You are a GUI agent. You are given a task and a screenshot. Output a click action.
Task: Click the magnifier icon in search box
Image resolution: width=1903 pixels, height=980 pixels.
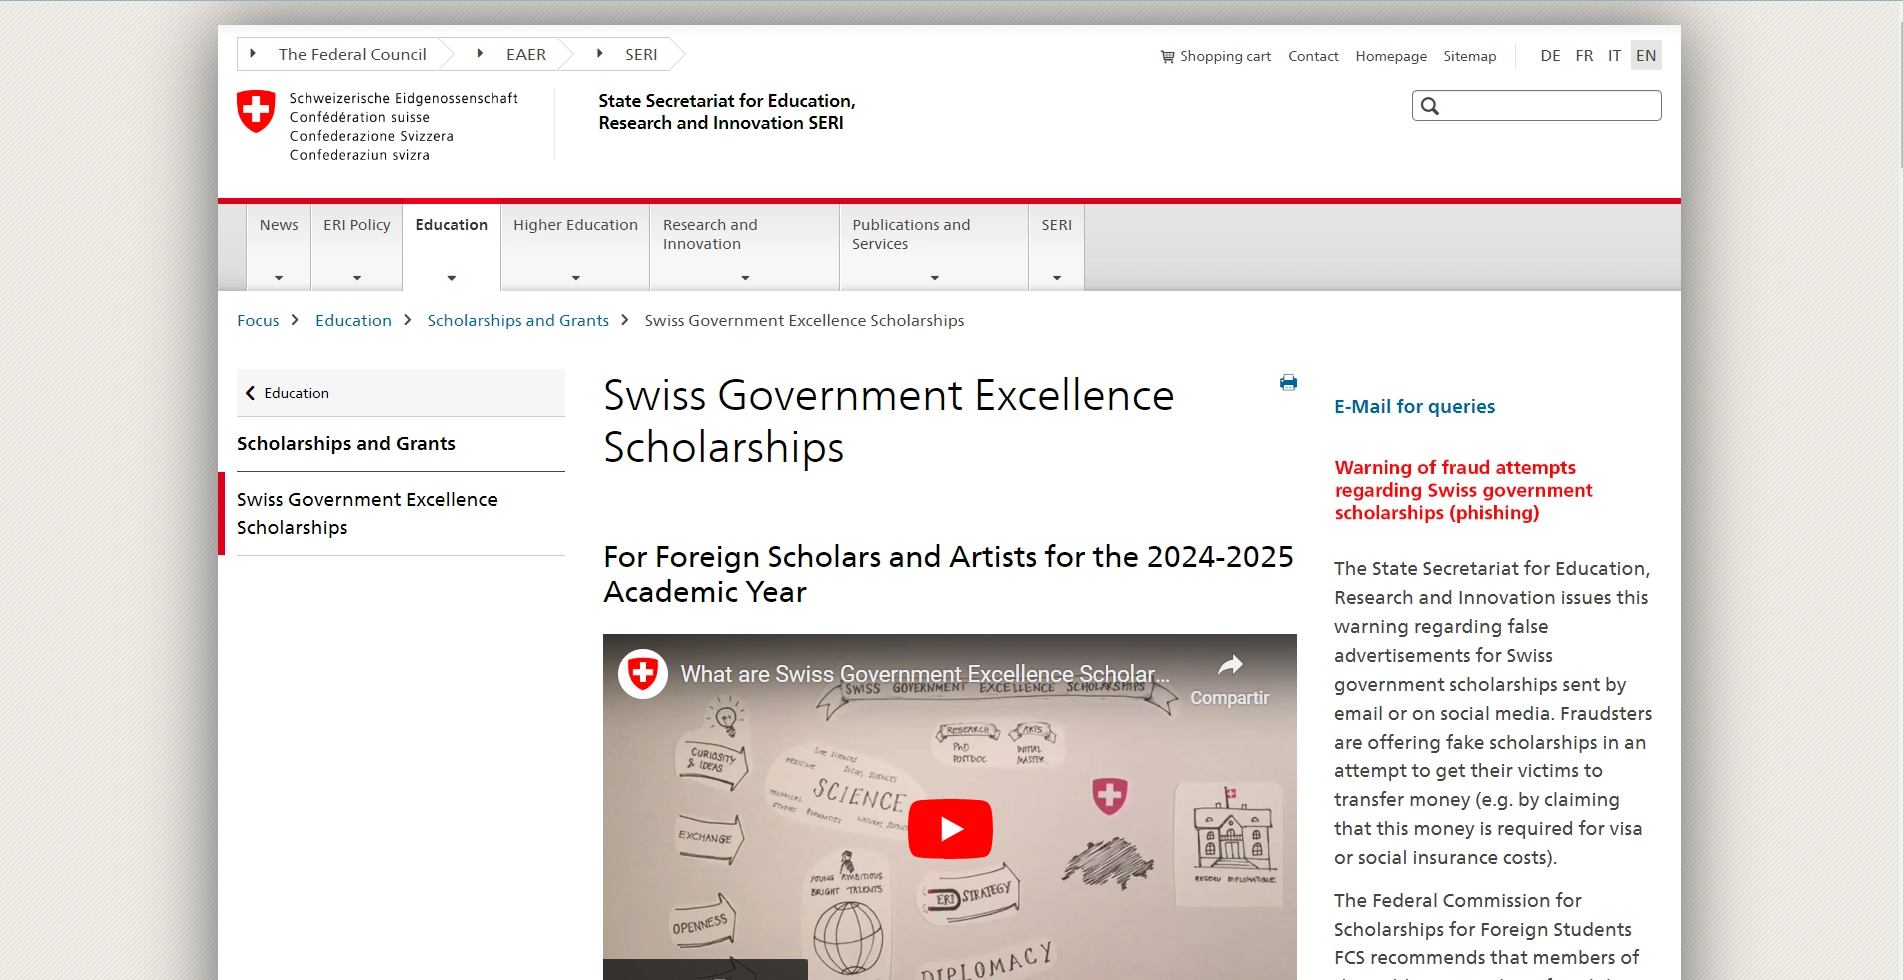[x=1430, y=107]
